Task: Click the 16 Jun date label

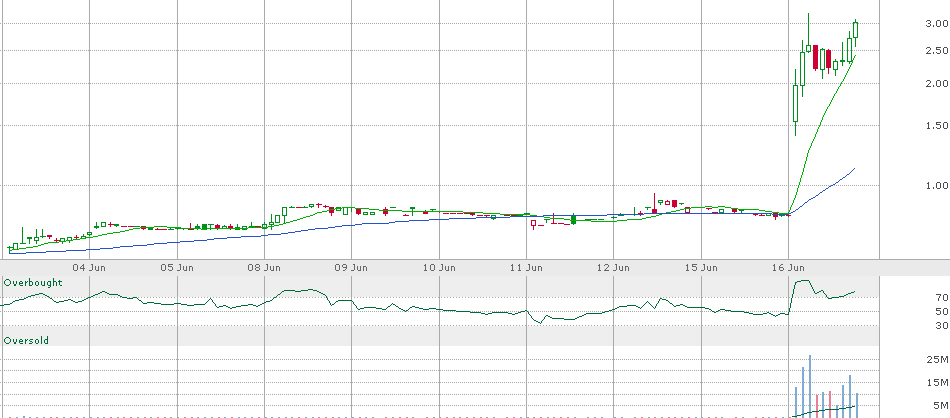Action: pyautogui.click(x=788, y=267)
